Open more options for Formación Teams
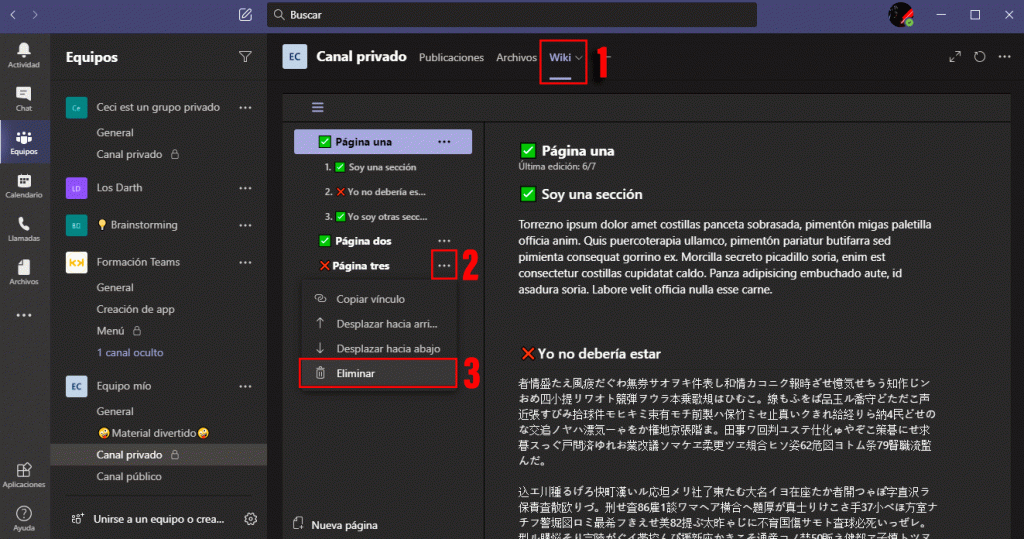The image size is (1024, 539). point(245,263)
